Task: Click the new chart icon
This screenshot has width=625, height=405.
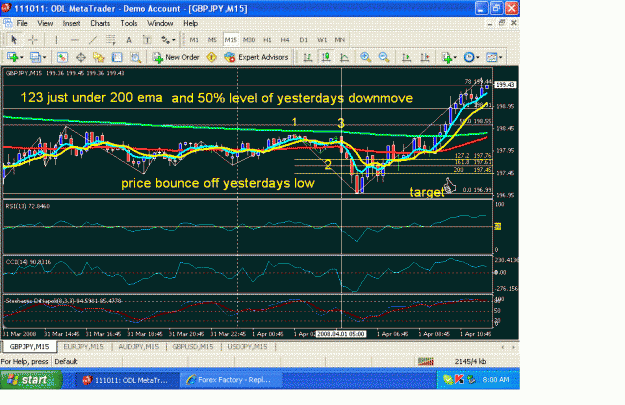Action: point(12,57)
